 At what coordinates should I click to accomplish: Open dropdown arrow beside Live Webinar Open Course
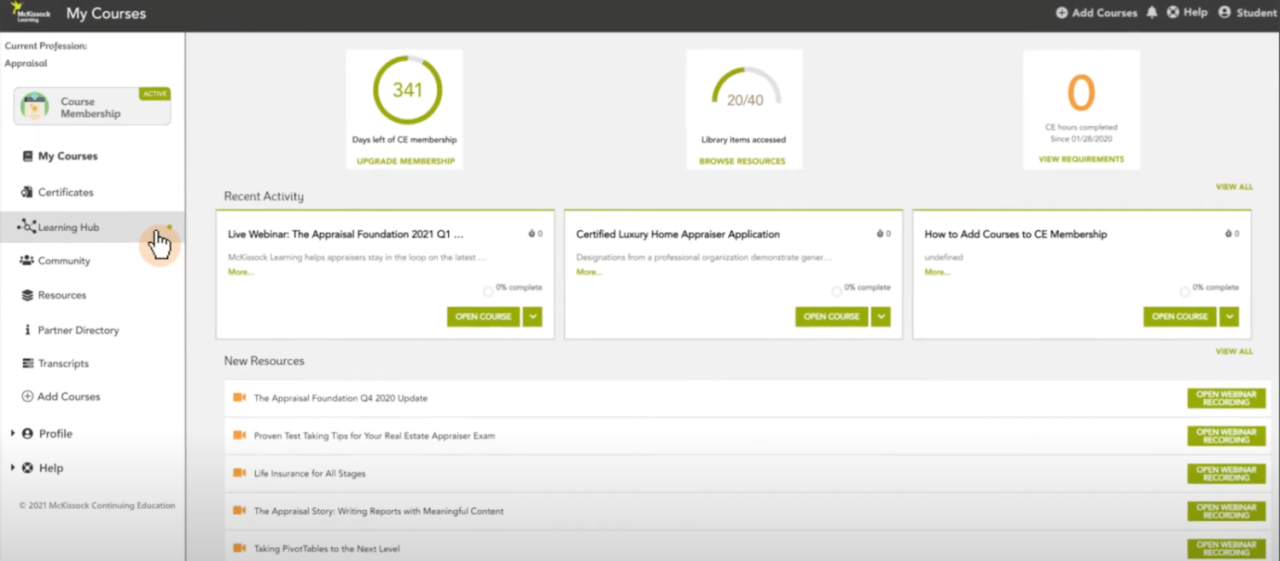[x=532, y=316]
